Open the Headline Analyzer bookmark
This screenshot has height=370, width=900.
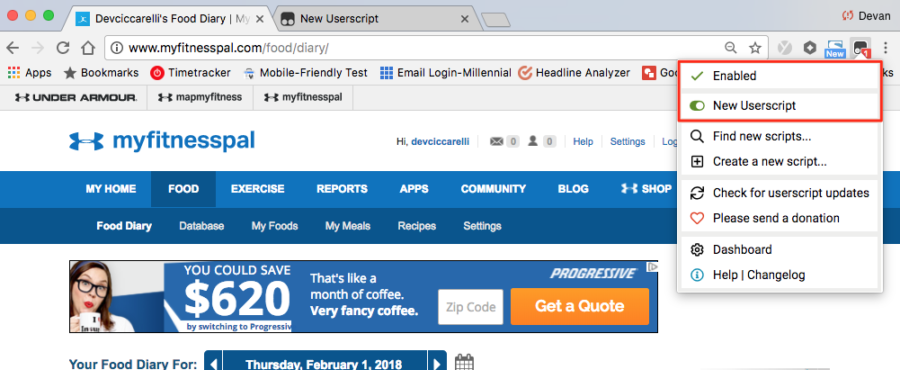[x=574, y=73]
